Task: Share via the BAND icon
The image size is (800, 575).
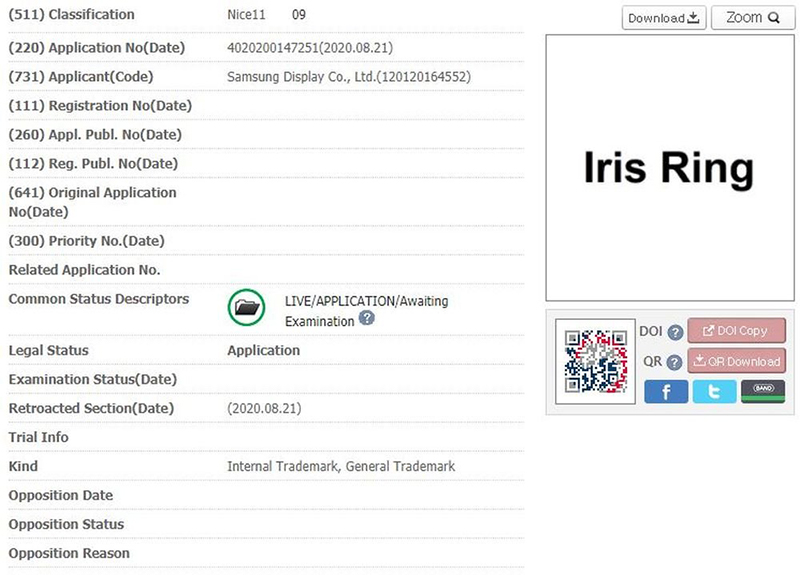Action: (x=762, y=391)
